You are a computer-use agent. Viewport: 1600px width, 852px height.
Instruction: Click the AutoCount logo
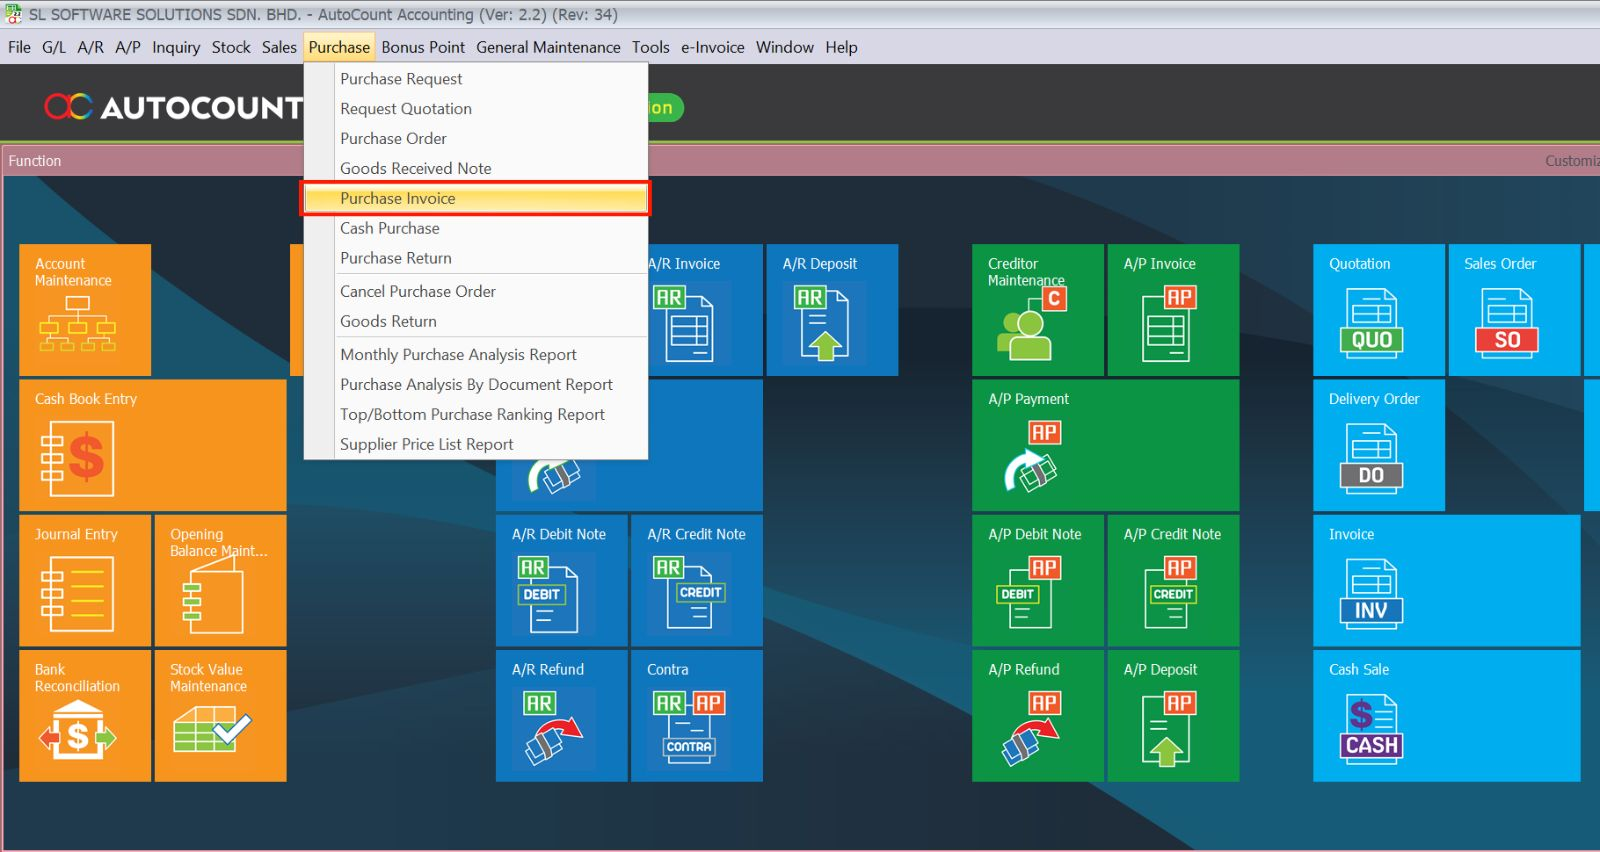172,107
